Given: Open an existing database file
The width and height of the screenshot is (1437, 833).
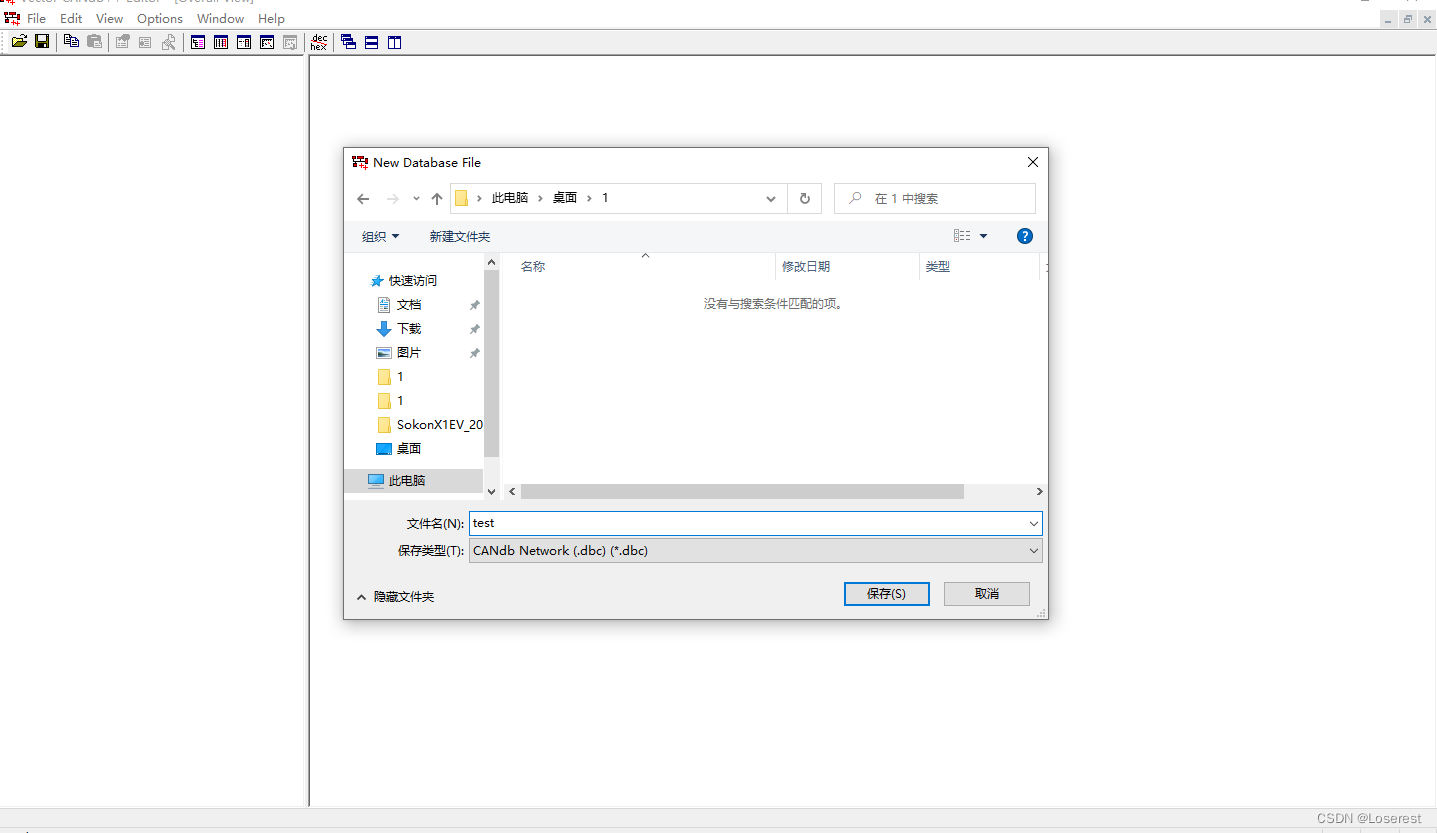Looking at the screenshot, I should [x=18, y=40].
